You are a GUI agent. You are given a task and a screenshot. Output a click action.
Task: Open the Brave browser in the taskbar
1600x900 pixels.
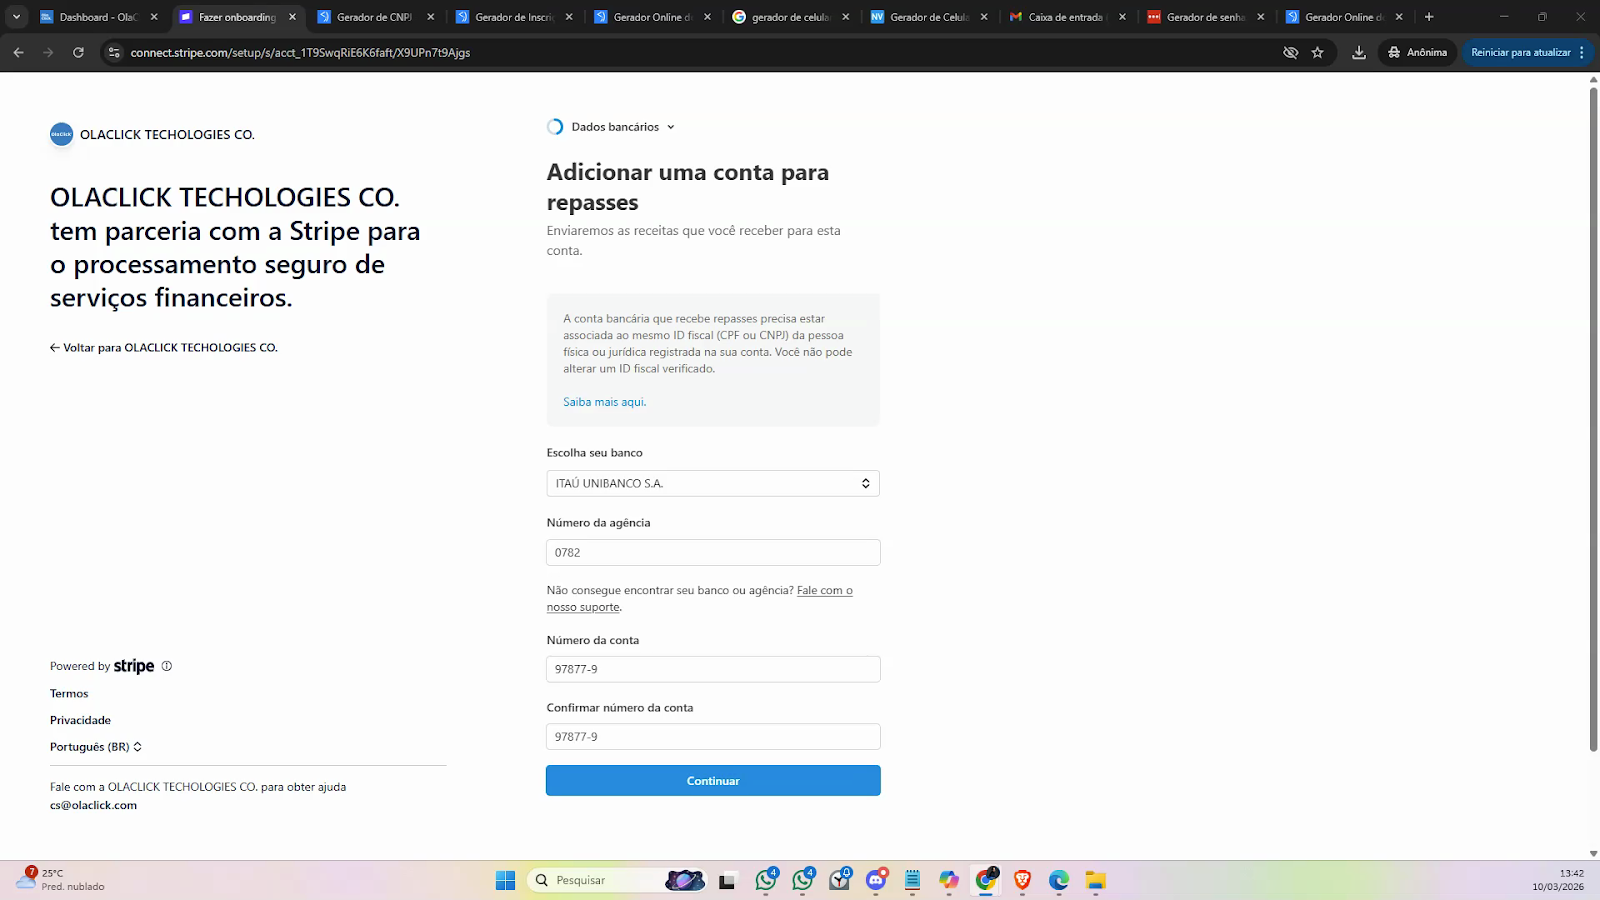pyautogui.click(x=1022, y=880)
